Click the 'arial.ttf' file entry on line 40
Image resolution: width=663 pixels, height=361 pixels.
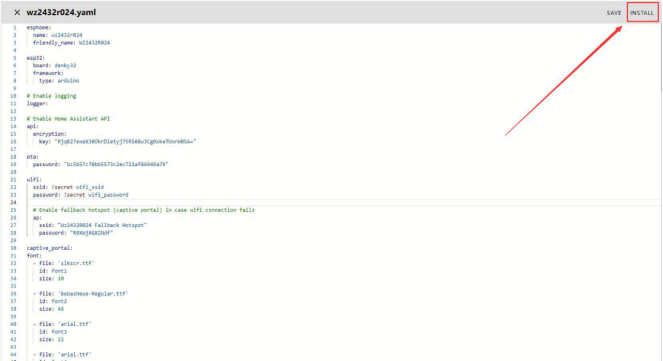pyautogui.click(x=62, y=324)
